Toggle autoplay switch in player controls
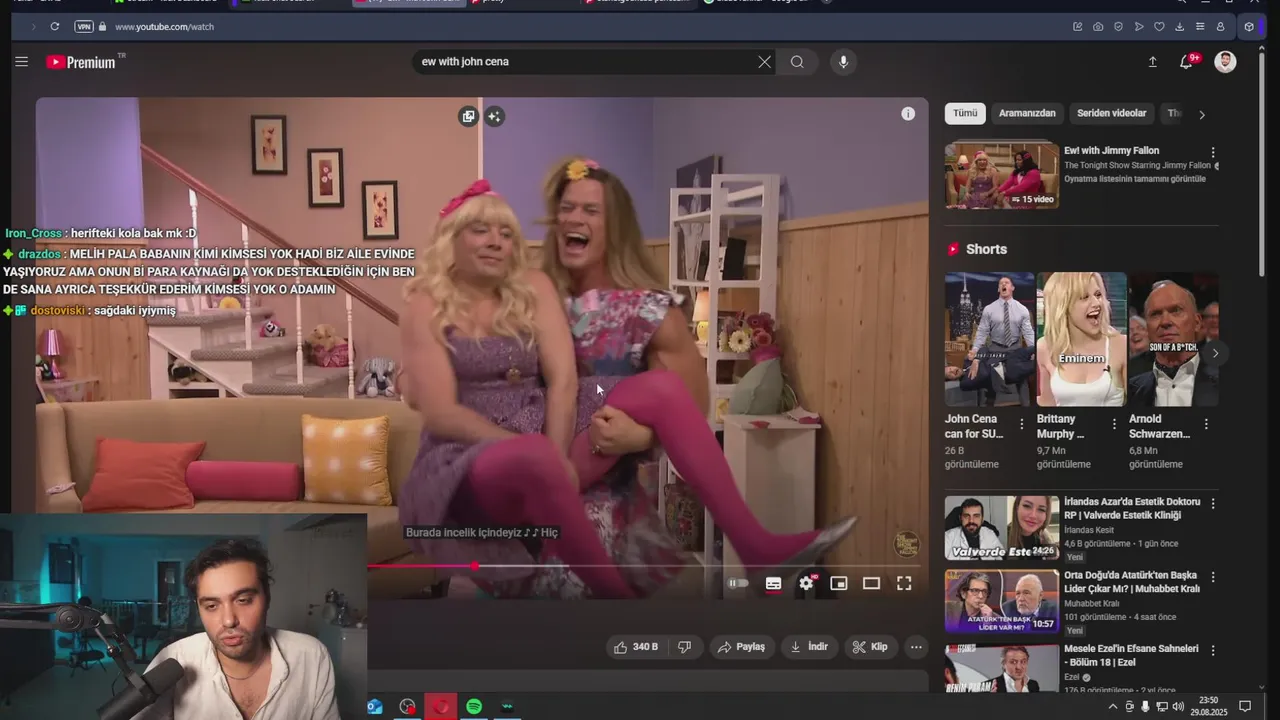This screenshot has width=1280, height=720. [x=738, y=583]
